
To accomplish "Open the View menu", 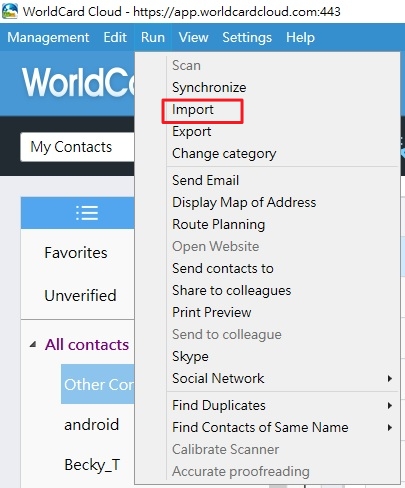I will point(193,37).
